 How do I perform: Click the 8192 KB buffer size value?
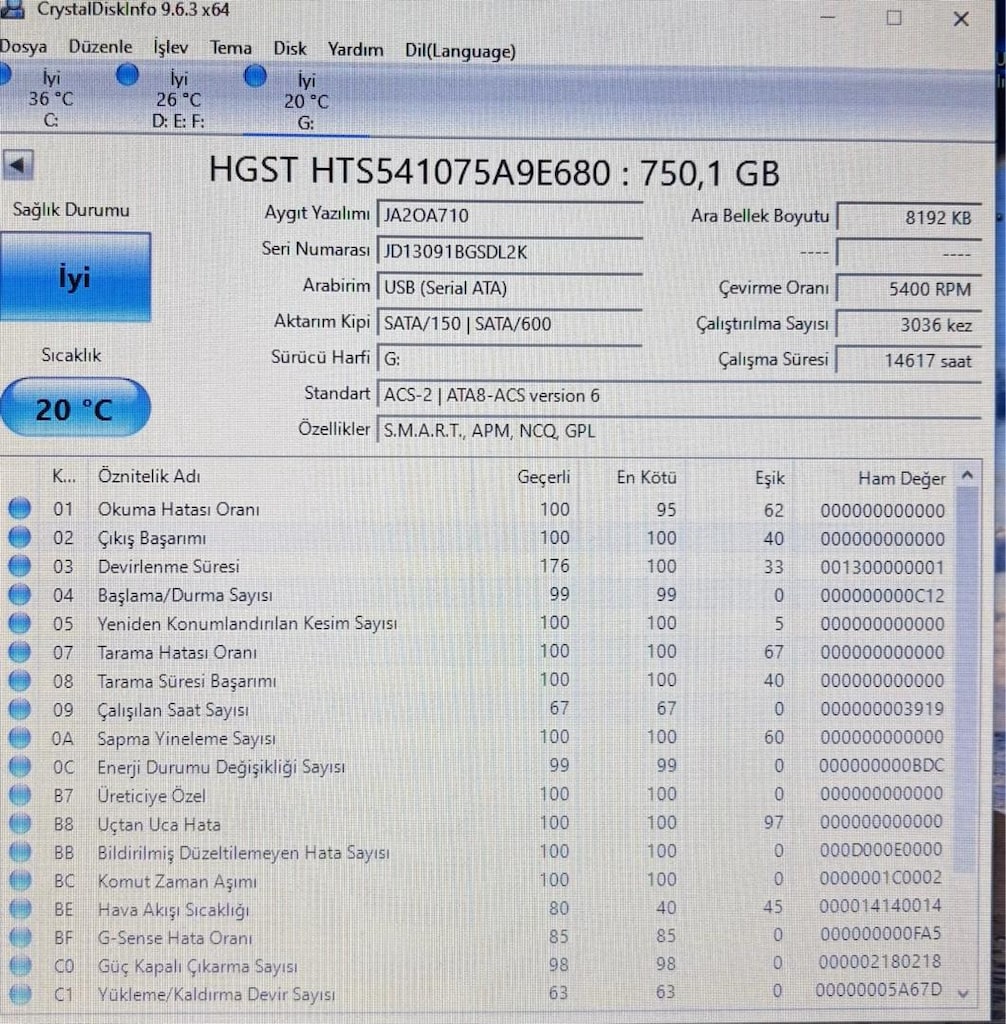909,217
